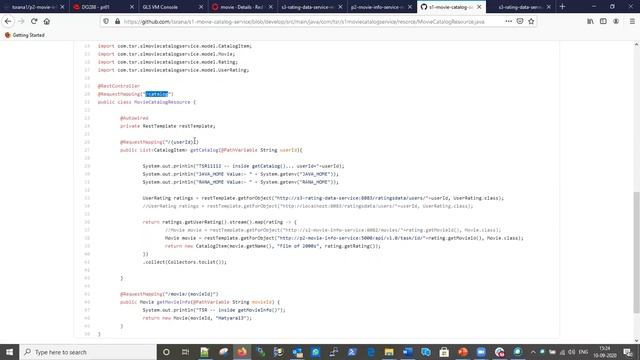
Task: Open the notifications action center
Action: pos(628,352)
